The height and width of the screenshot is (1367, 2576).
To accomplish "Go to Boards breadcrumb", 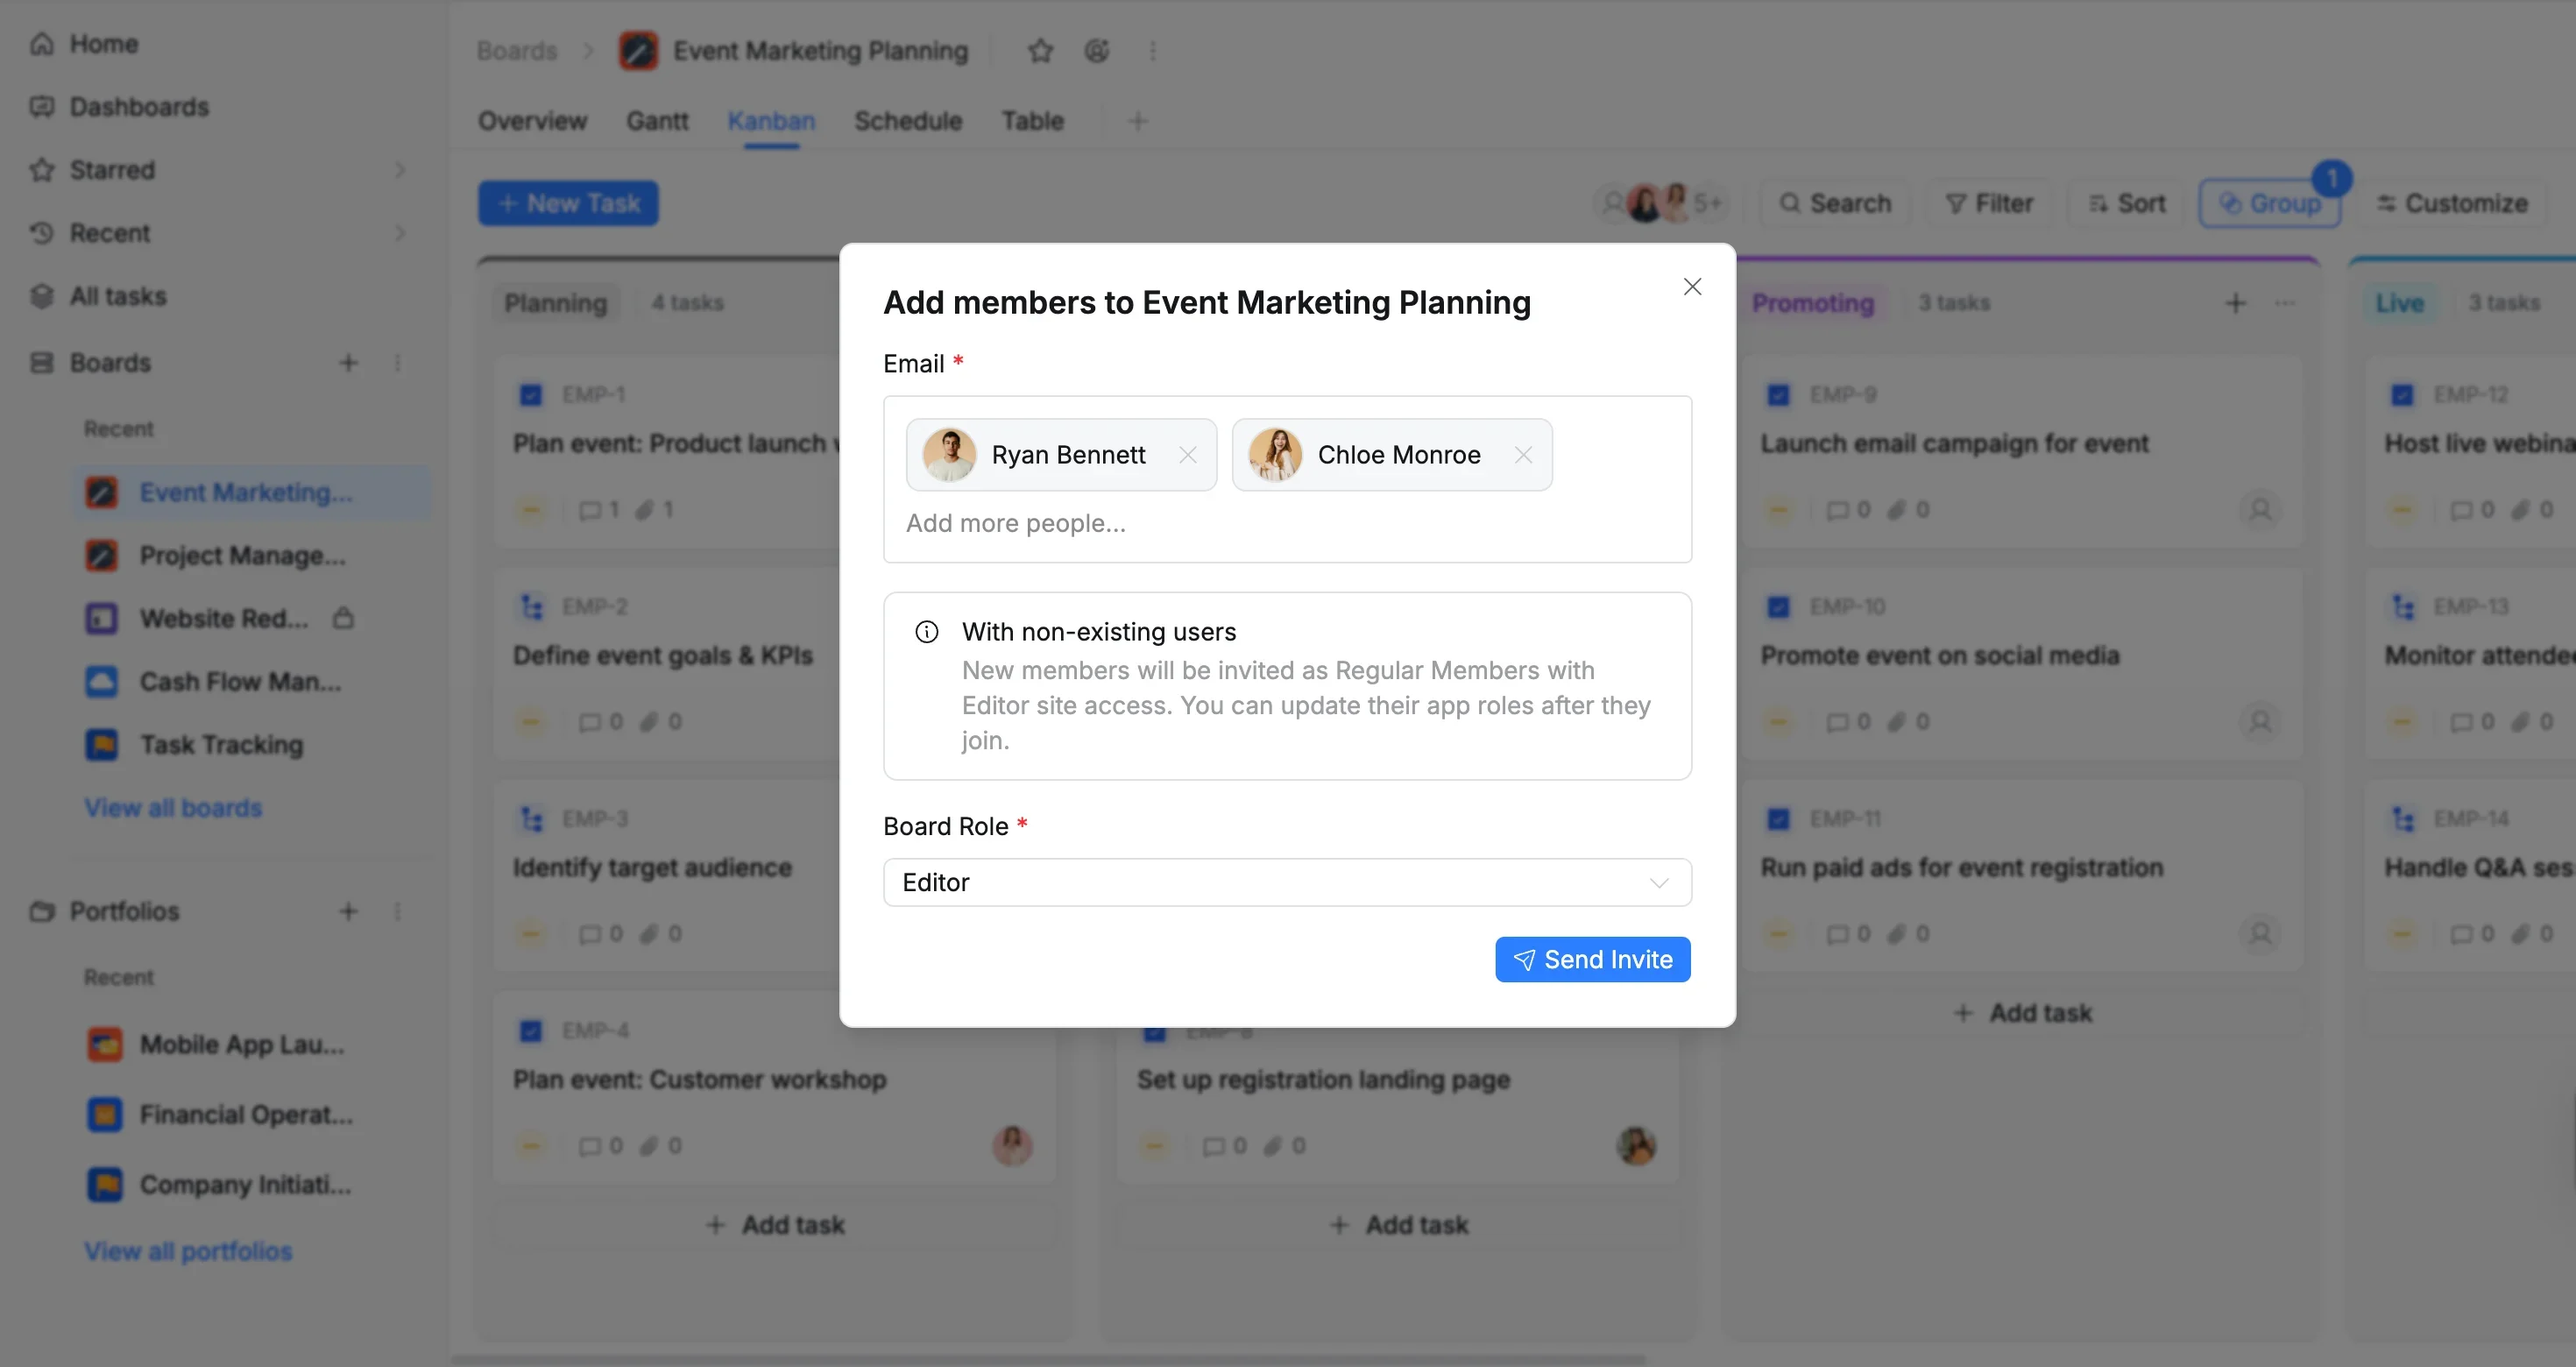I will pyautogui.click(x=516, y=51).
